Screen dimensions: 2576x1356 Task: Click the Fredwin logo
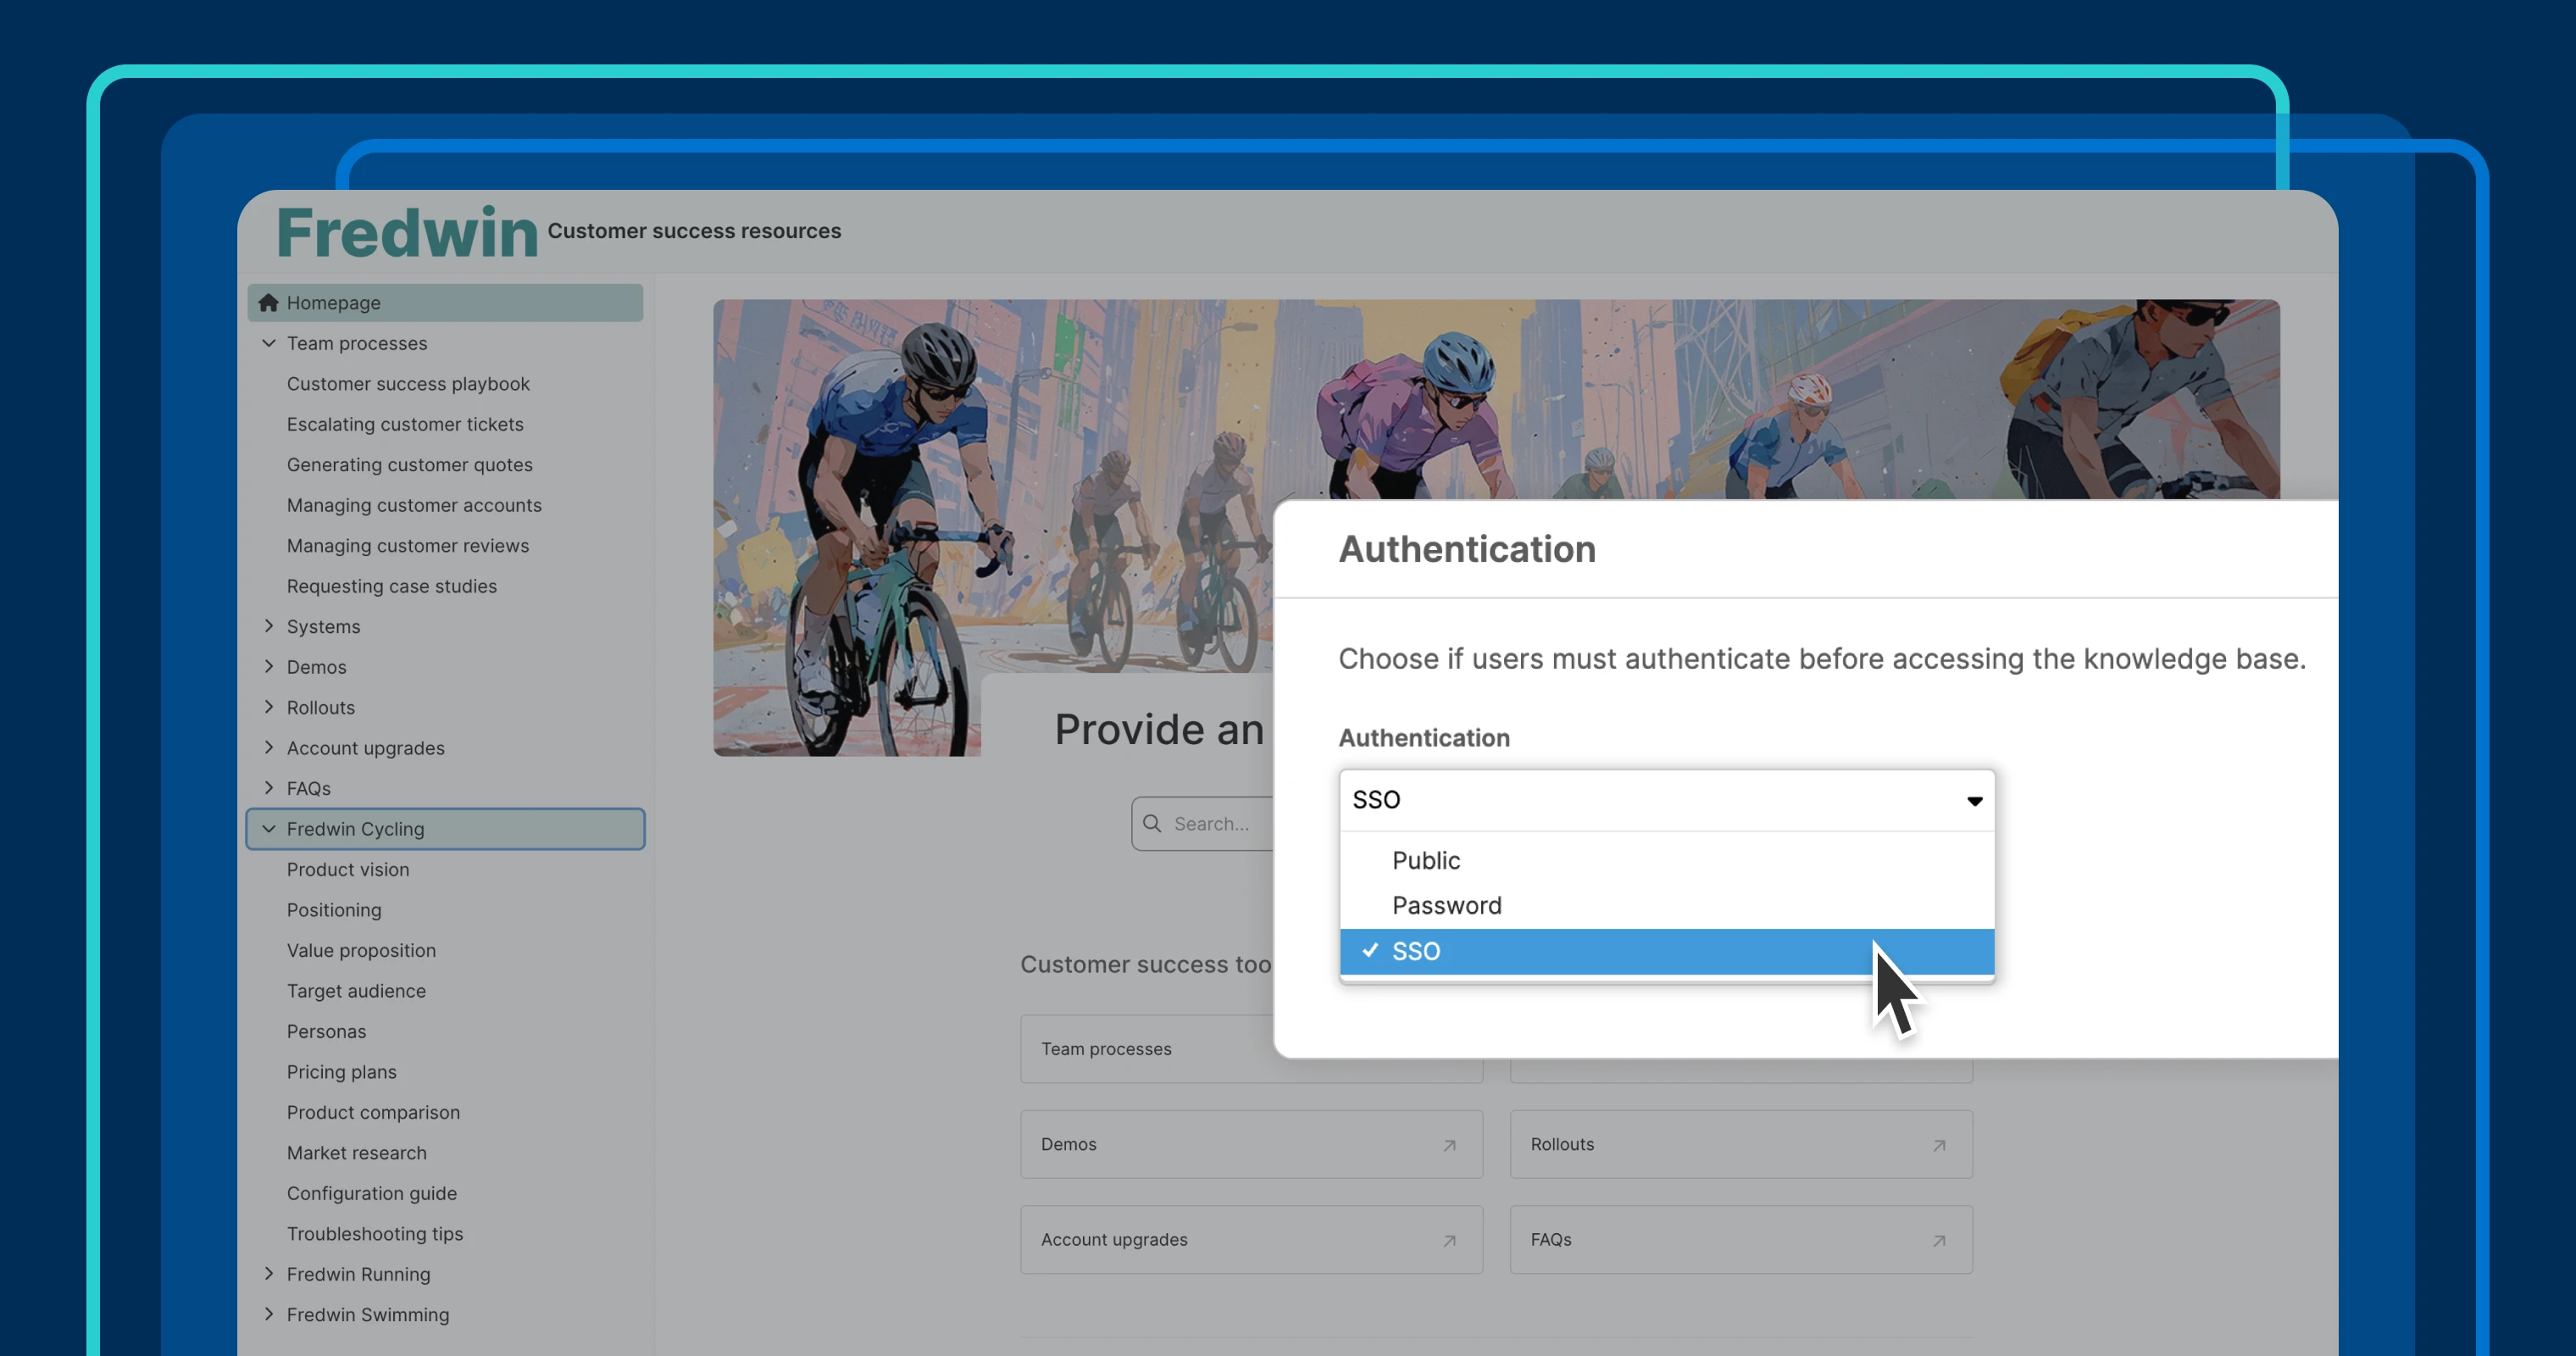tap(407, 232)
